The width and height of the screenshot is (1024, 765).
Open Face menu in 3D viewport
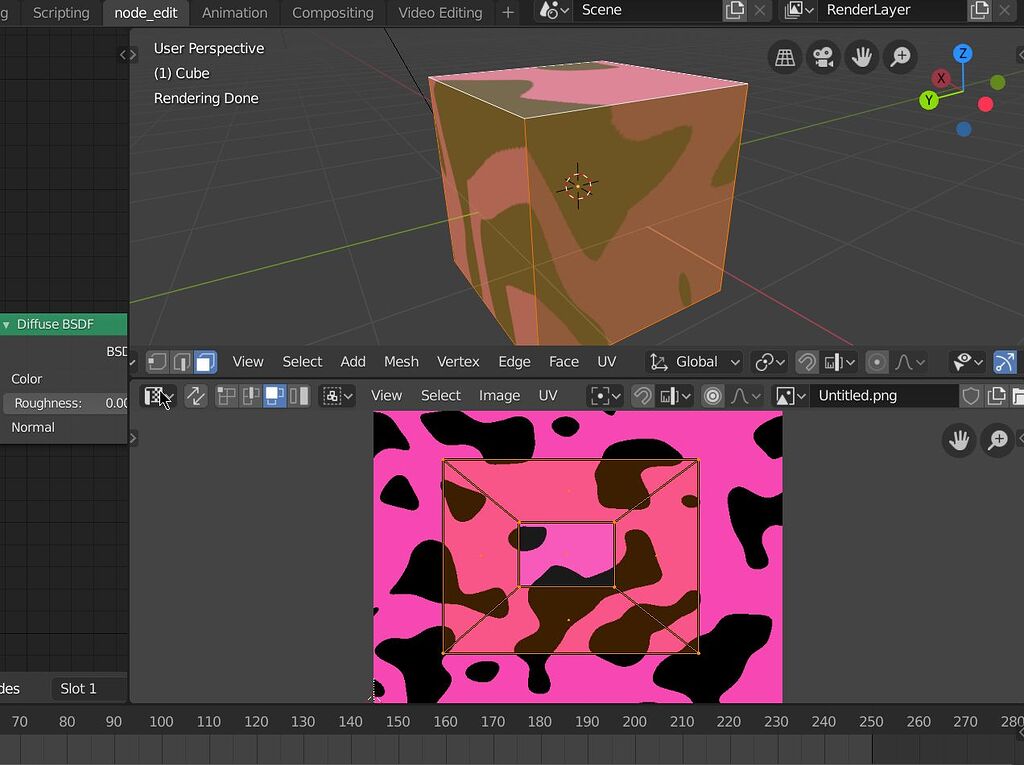(x=564, y=362)
